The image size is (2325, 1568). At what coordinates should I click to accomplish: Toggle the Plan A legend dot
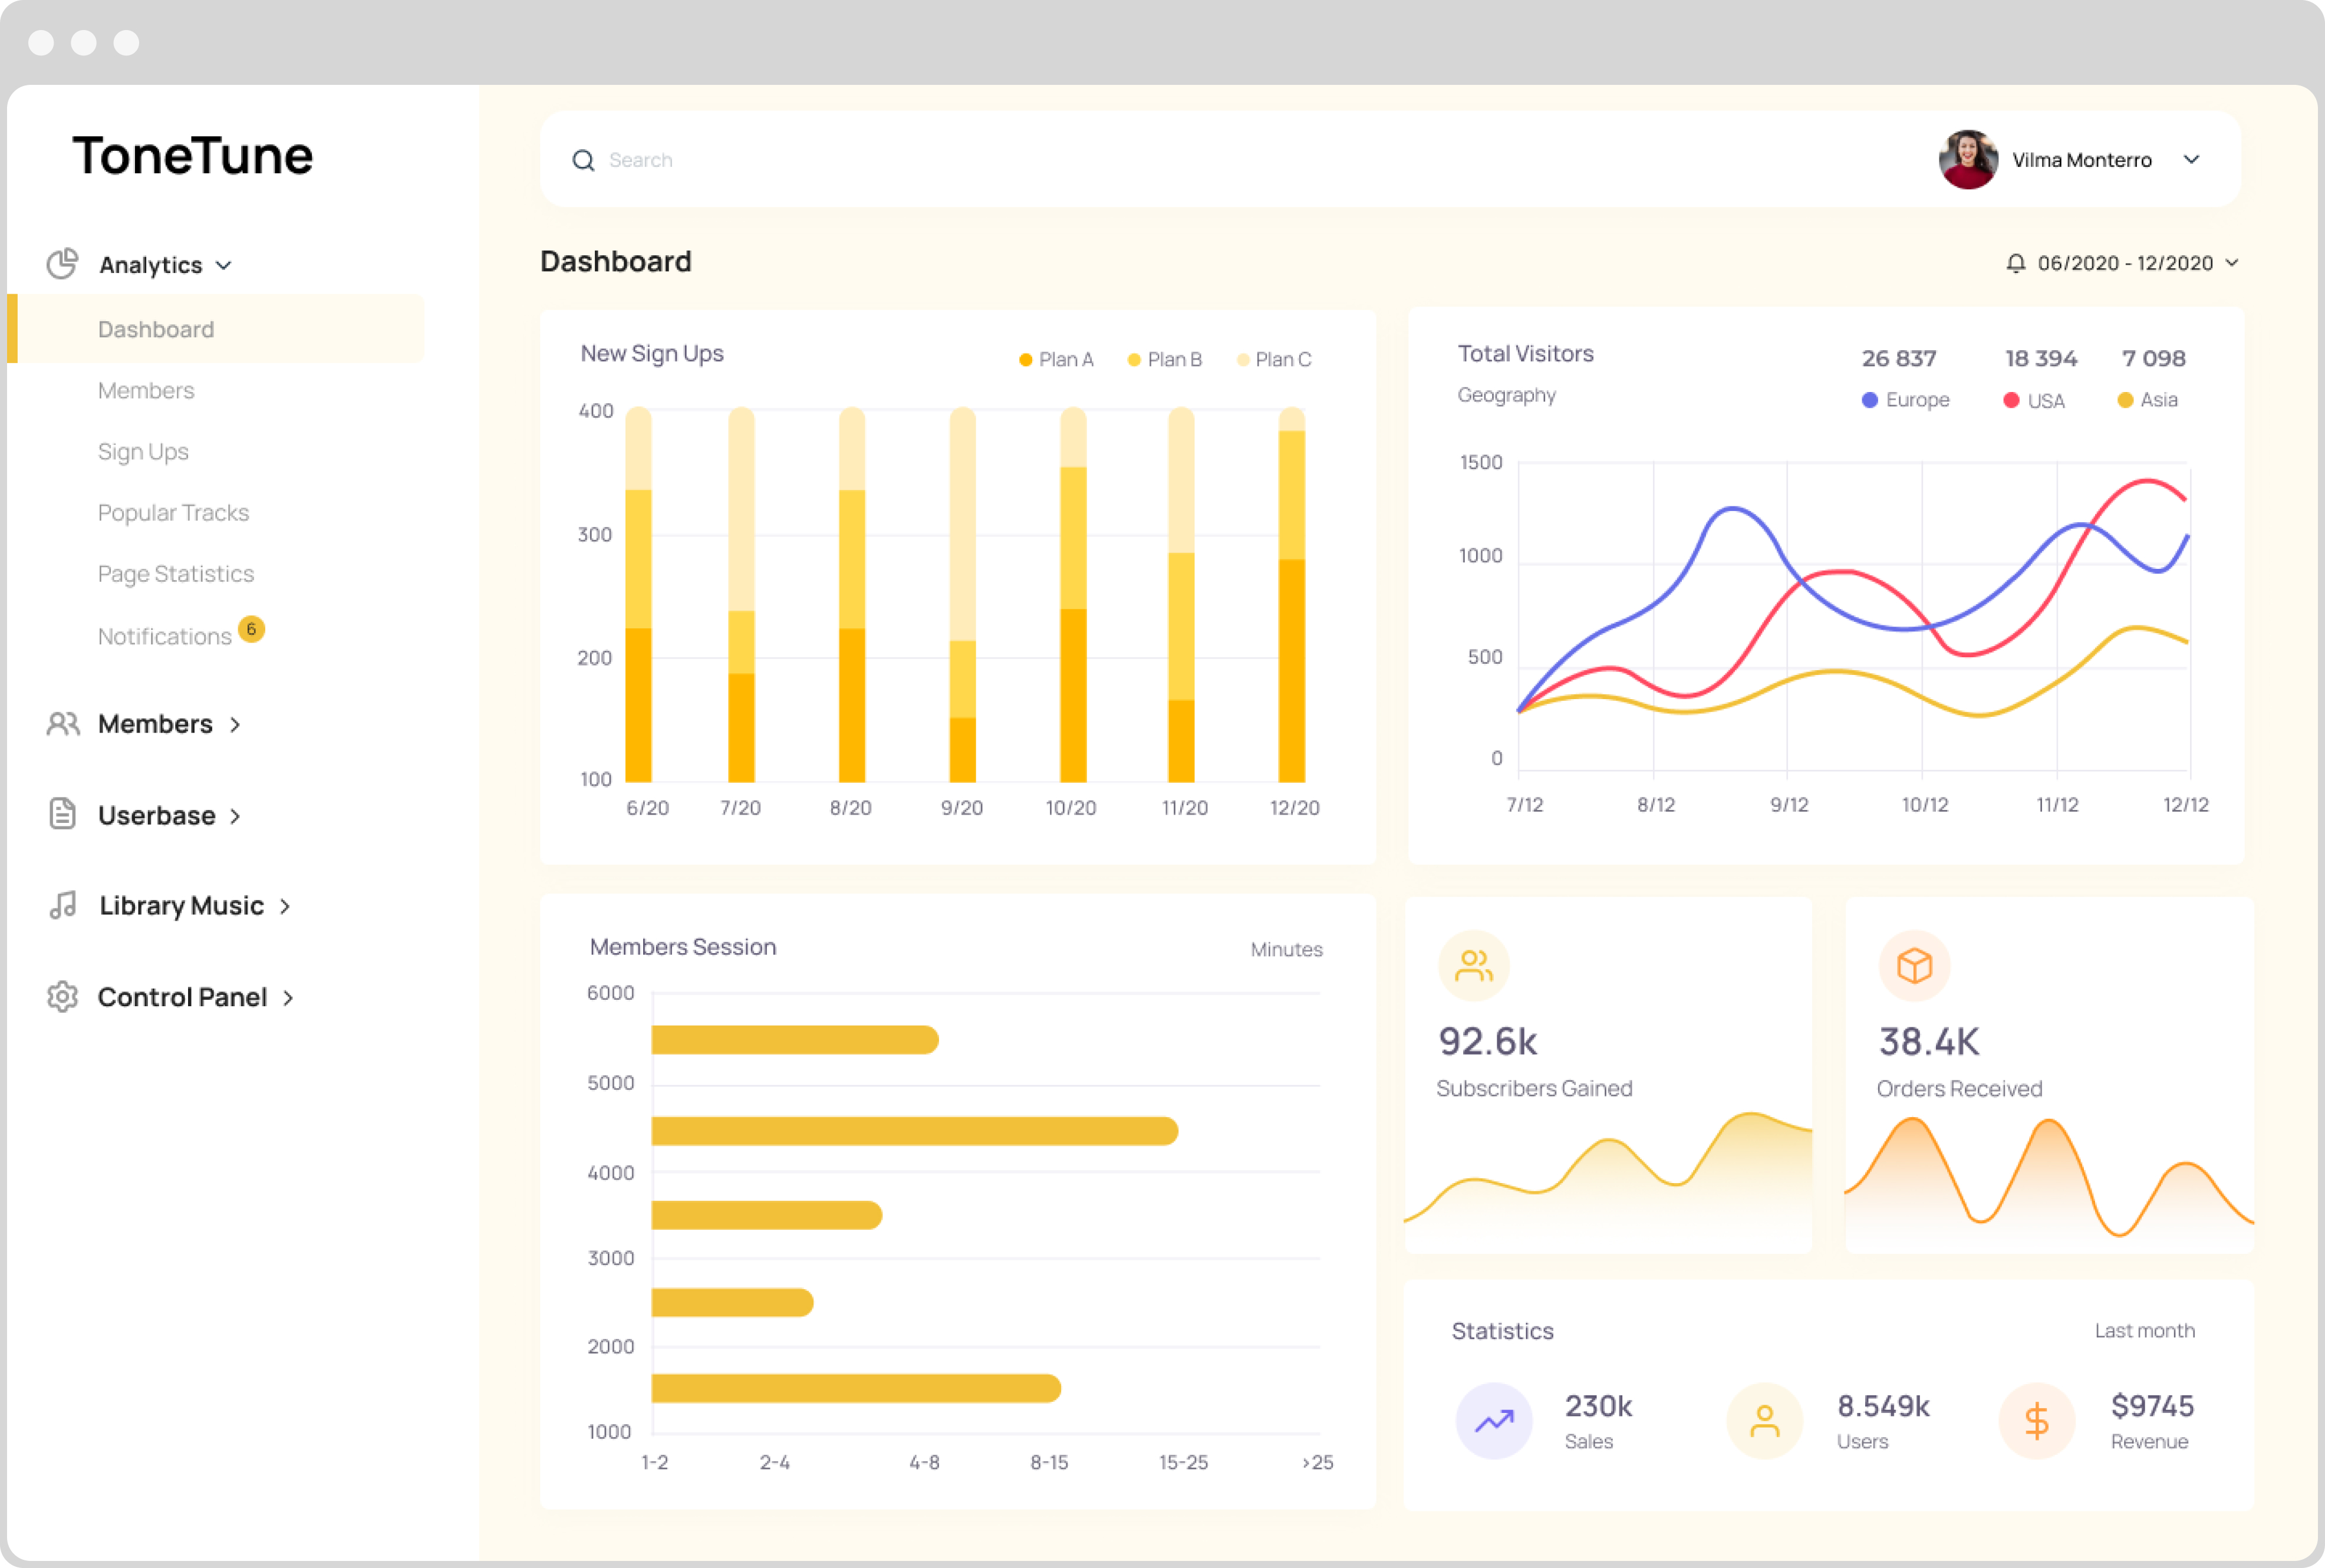point(1025,360)
